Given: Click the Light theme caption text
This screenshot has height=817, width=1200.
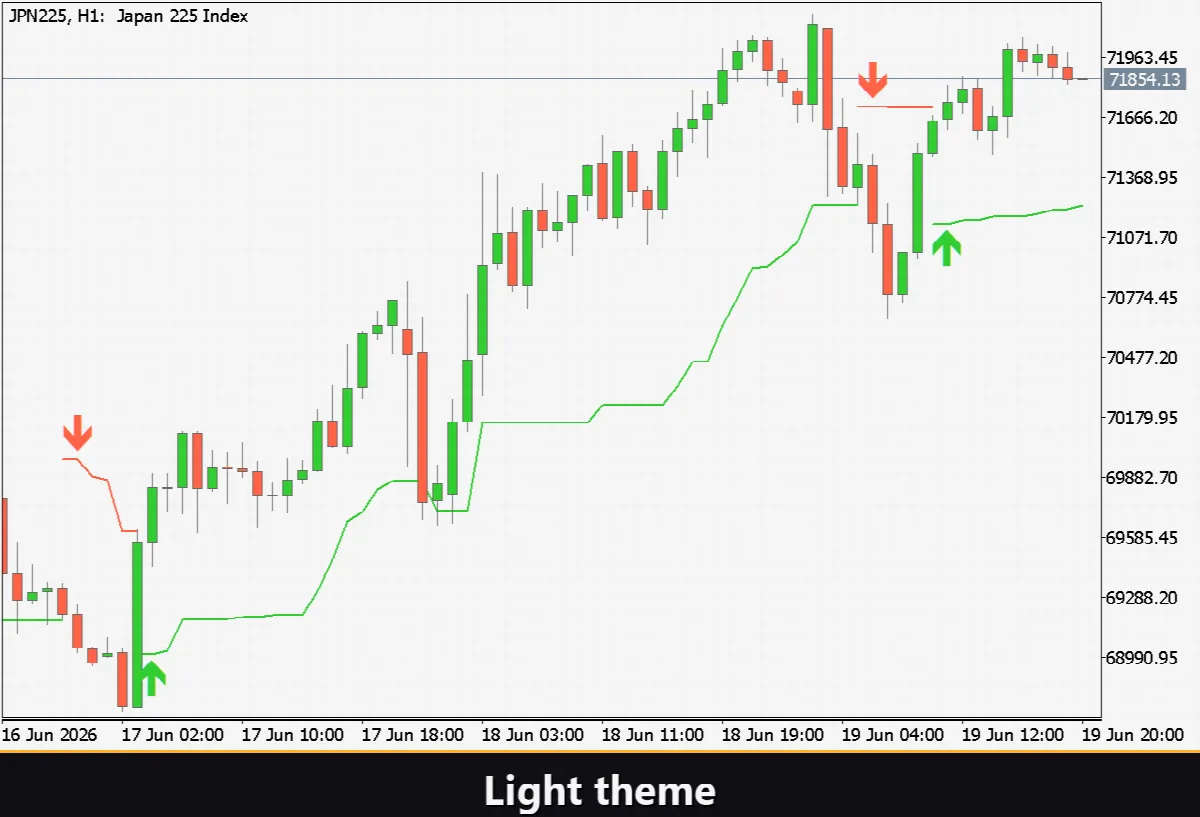Looking at the screenshot, I should (x=600, y=791).
